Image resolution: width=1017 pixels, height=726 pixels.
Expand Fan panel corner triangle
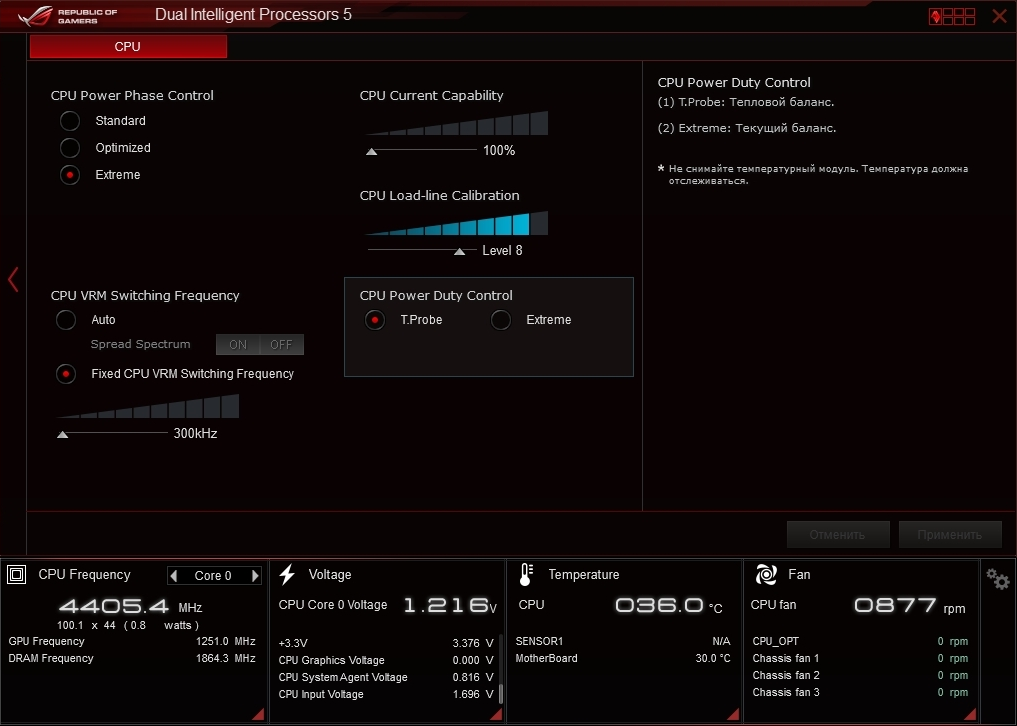pos(970,714)
